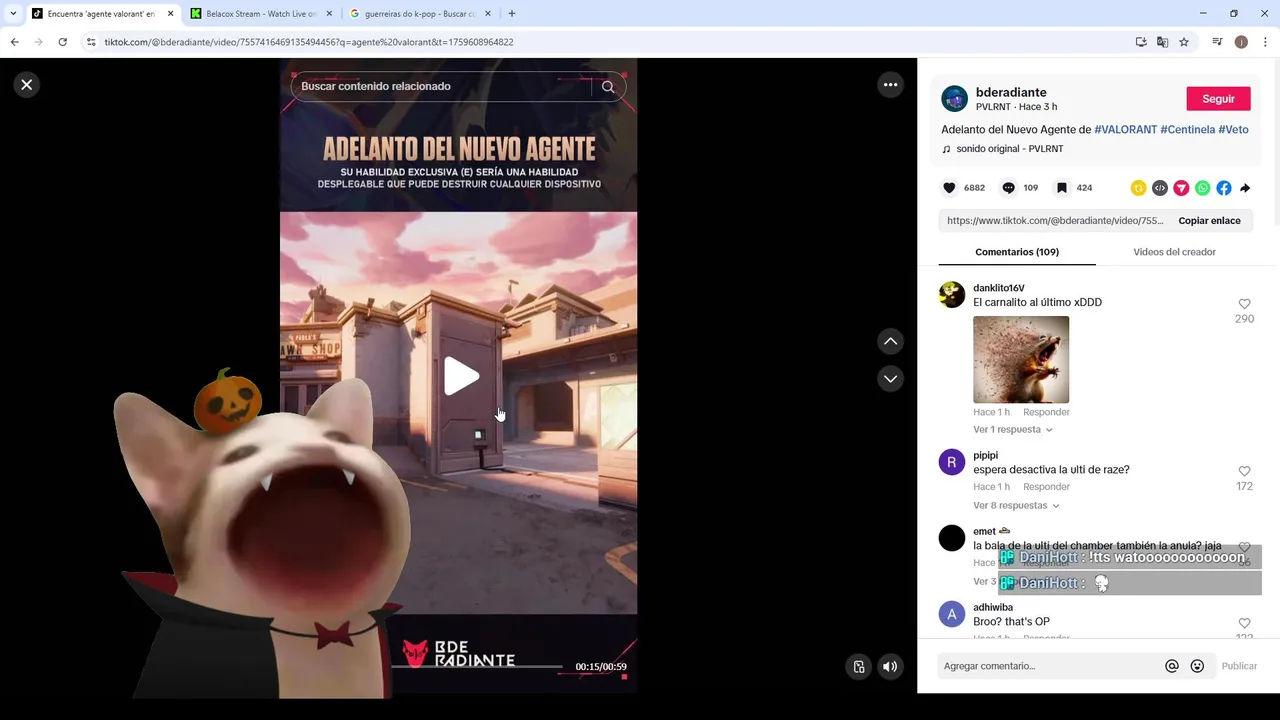Open emet's black profile avatar

(952, 538)
